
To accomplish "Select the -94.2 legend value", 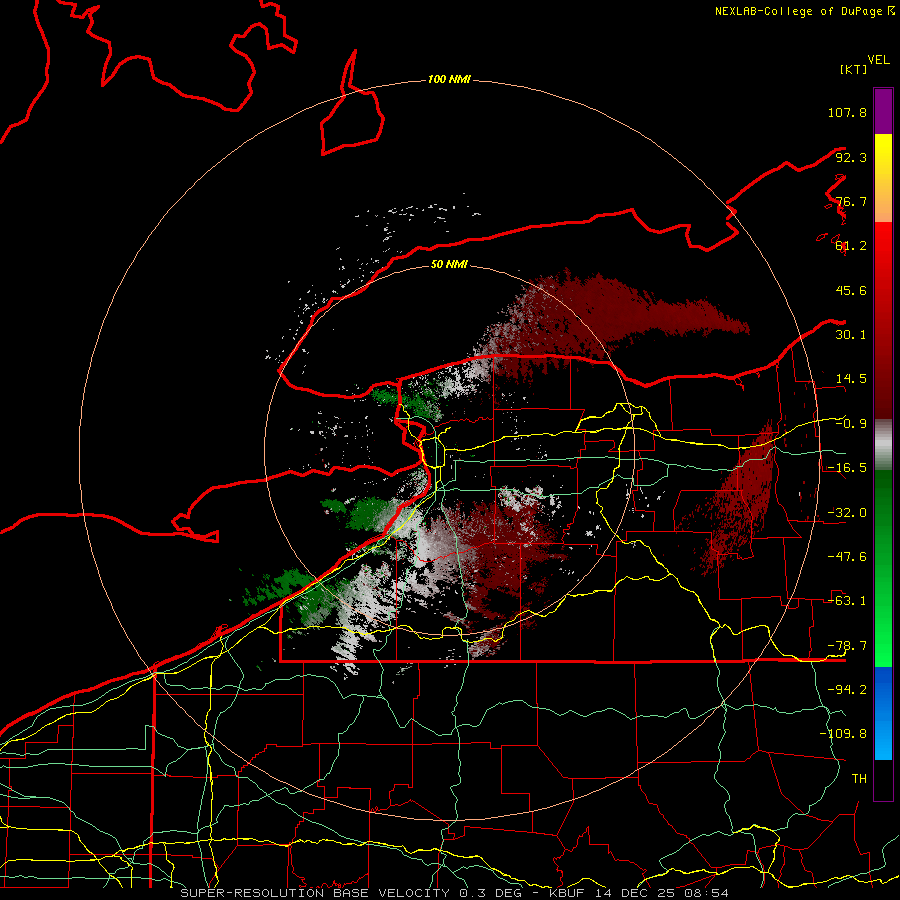I will click(x=847, y=689).
